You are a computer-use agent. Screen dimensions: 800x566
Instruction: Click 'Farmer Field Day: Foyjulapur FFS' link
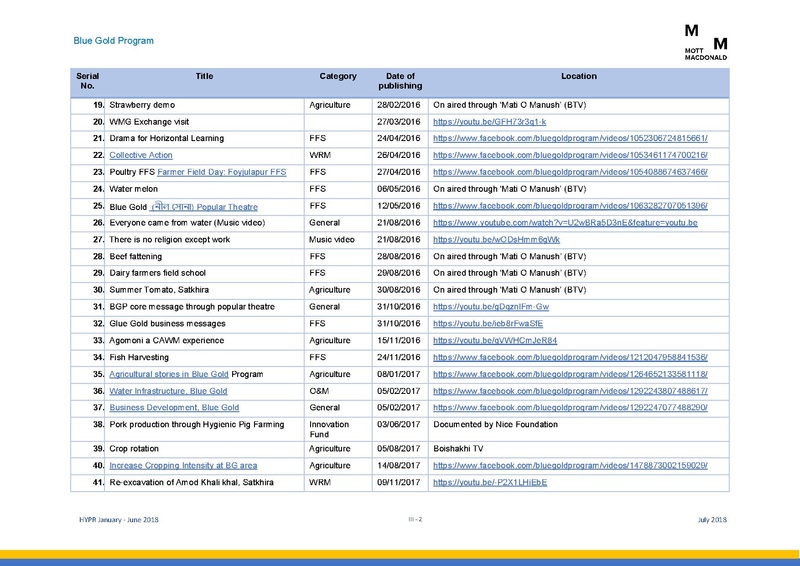[x=221, y=172]
